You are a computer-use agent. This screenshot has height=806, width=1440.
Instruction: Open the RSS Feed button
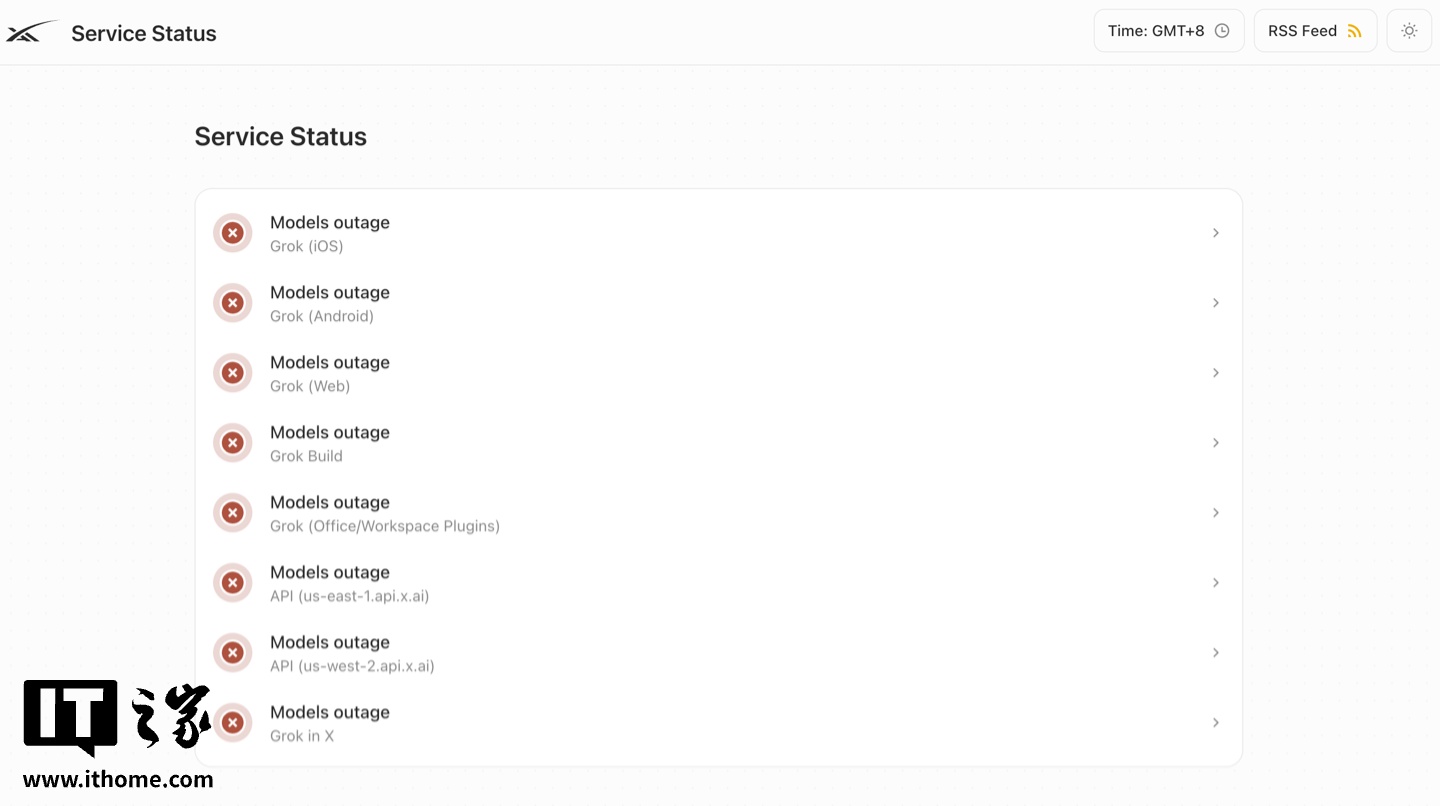coord(1315,31)
